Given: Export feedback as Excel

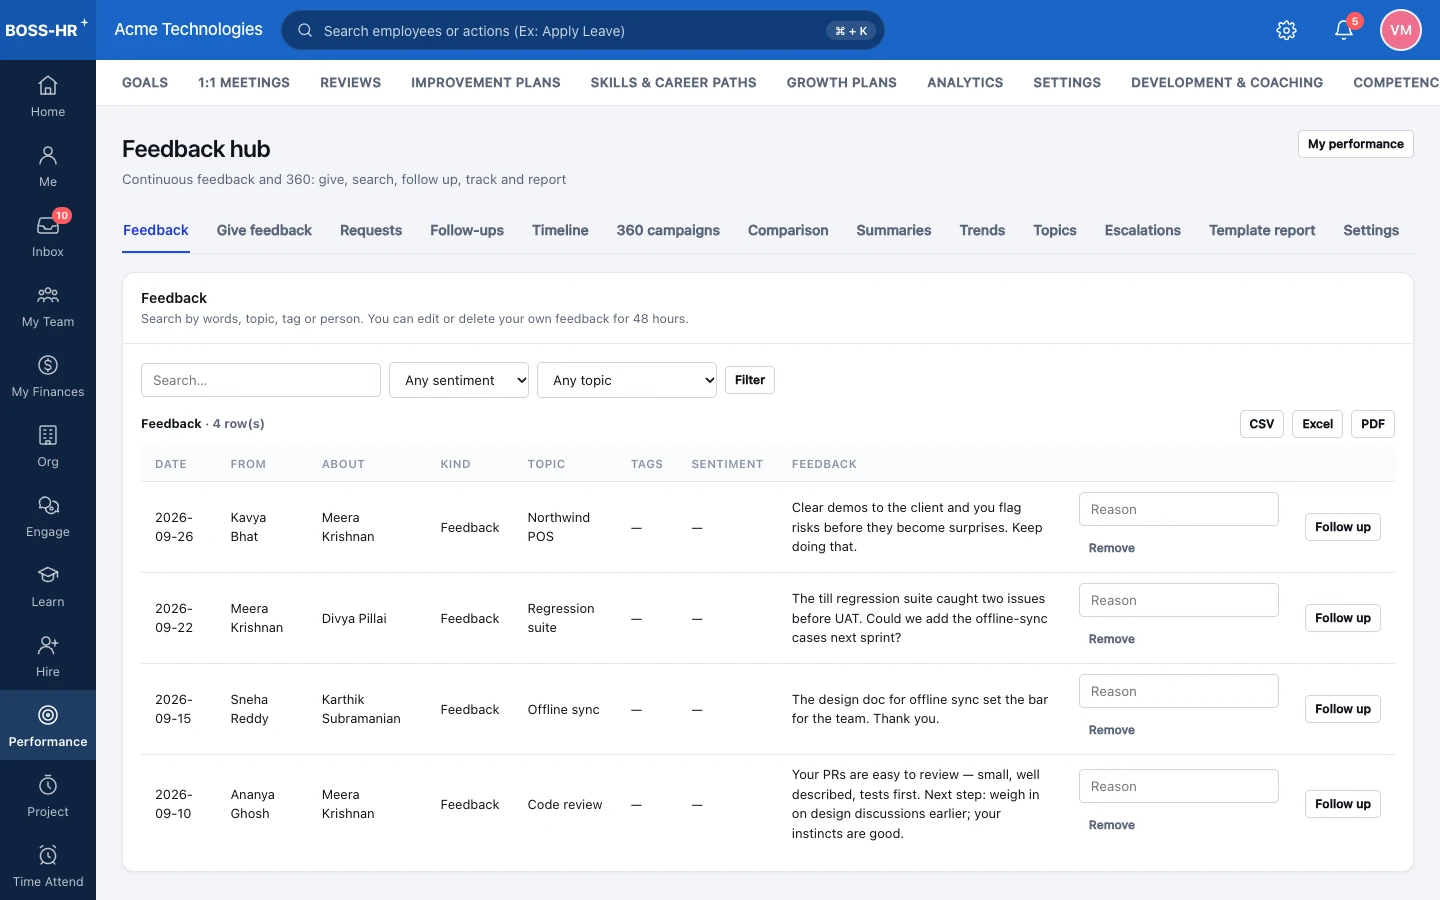Looking at the screenshot, I should [1317, 424].
